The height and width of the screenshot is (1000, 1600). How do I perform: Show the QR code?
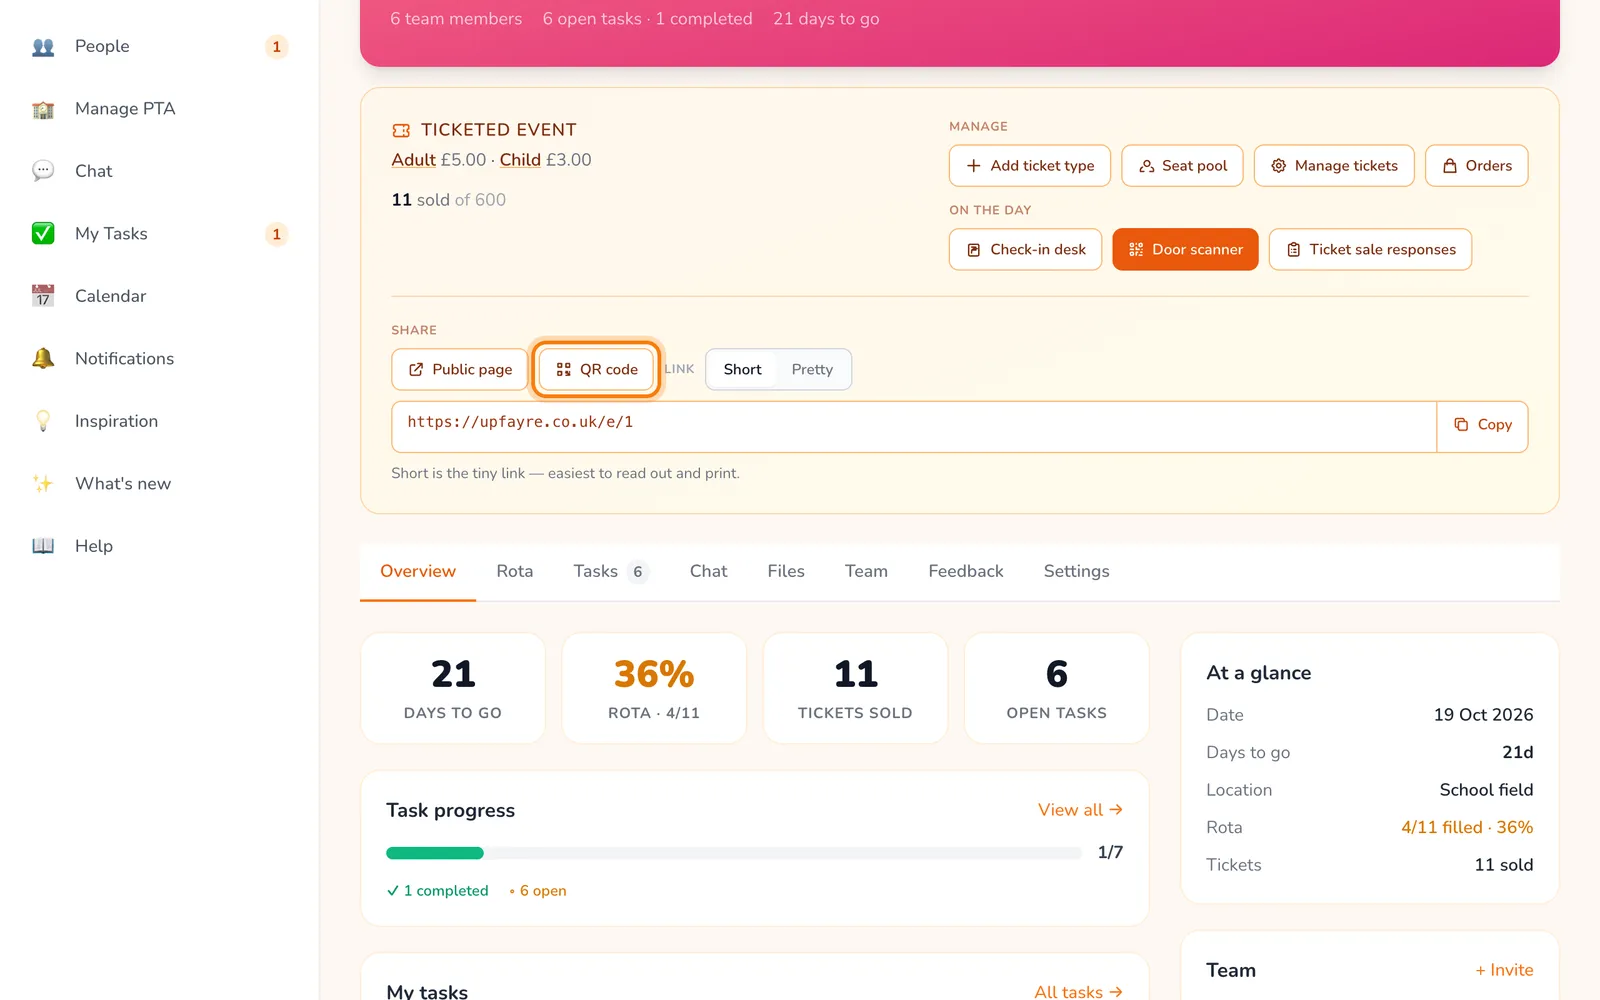click(x=596, y=370)
